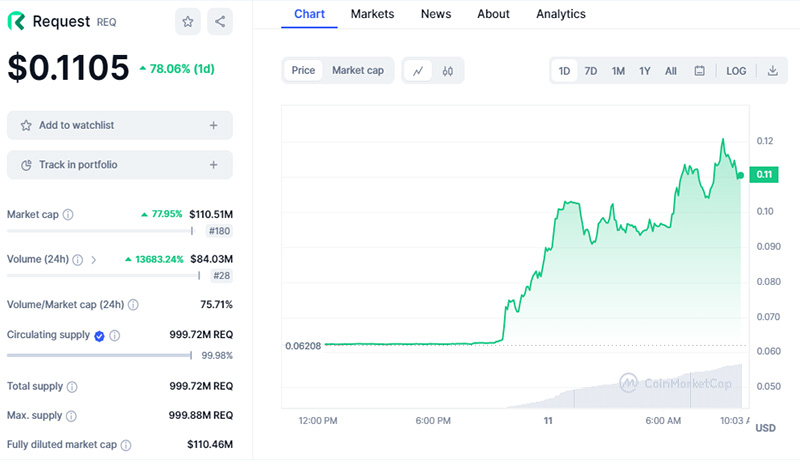Image resolution: width=800 pixels, height=460 pixels.
Task: Click the Volume rank progress bar
Action: [x=104, y=276]
